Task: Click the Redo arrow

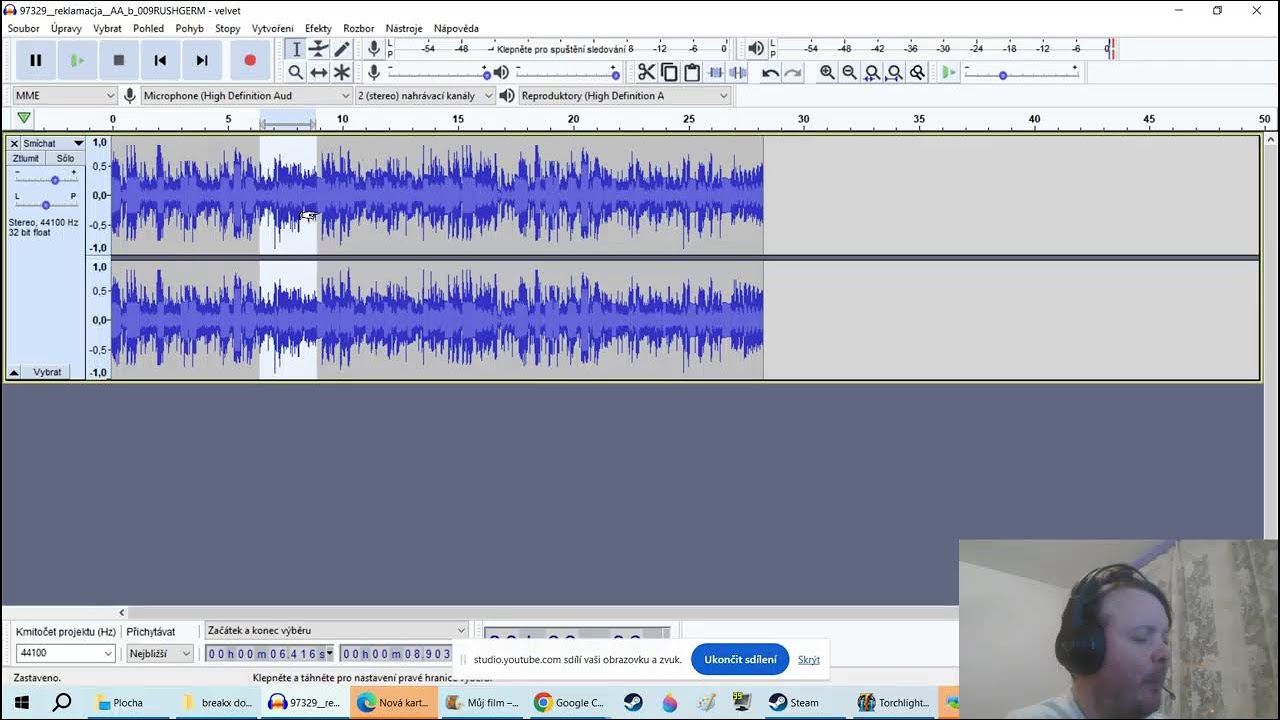Action: (793, 72)
